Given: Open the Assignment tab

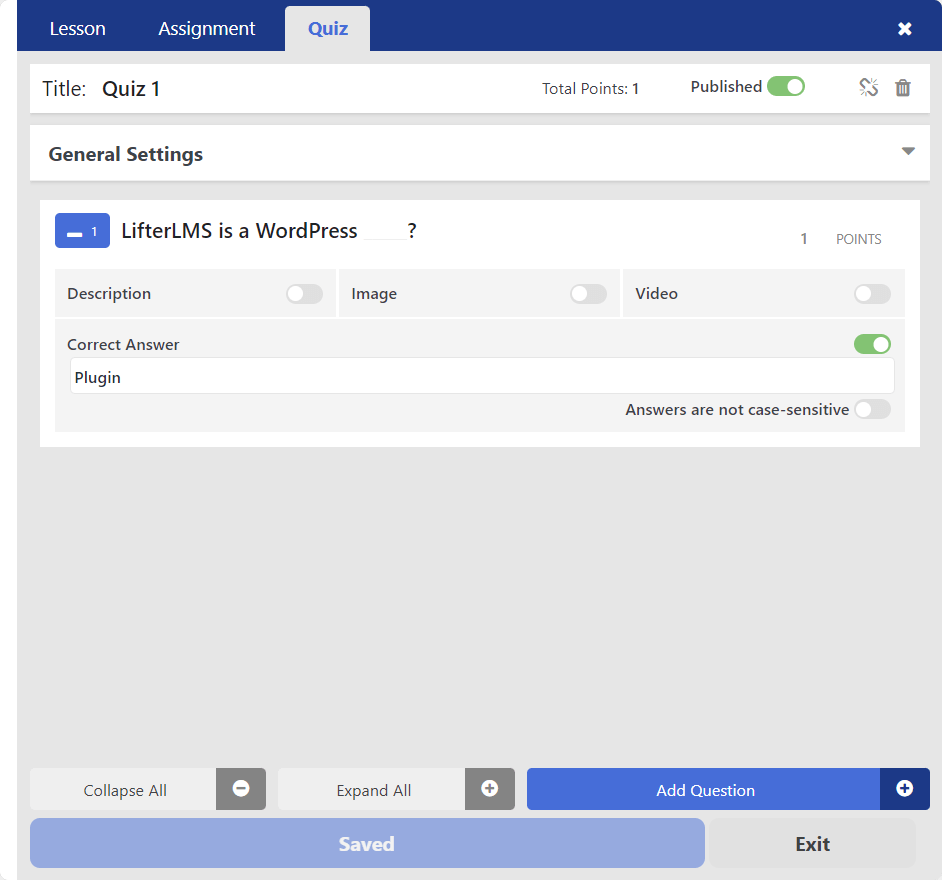Looking at the screenshot, I should [207, 29].
